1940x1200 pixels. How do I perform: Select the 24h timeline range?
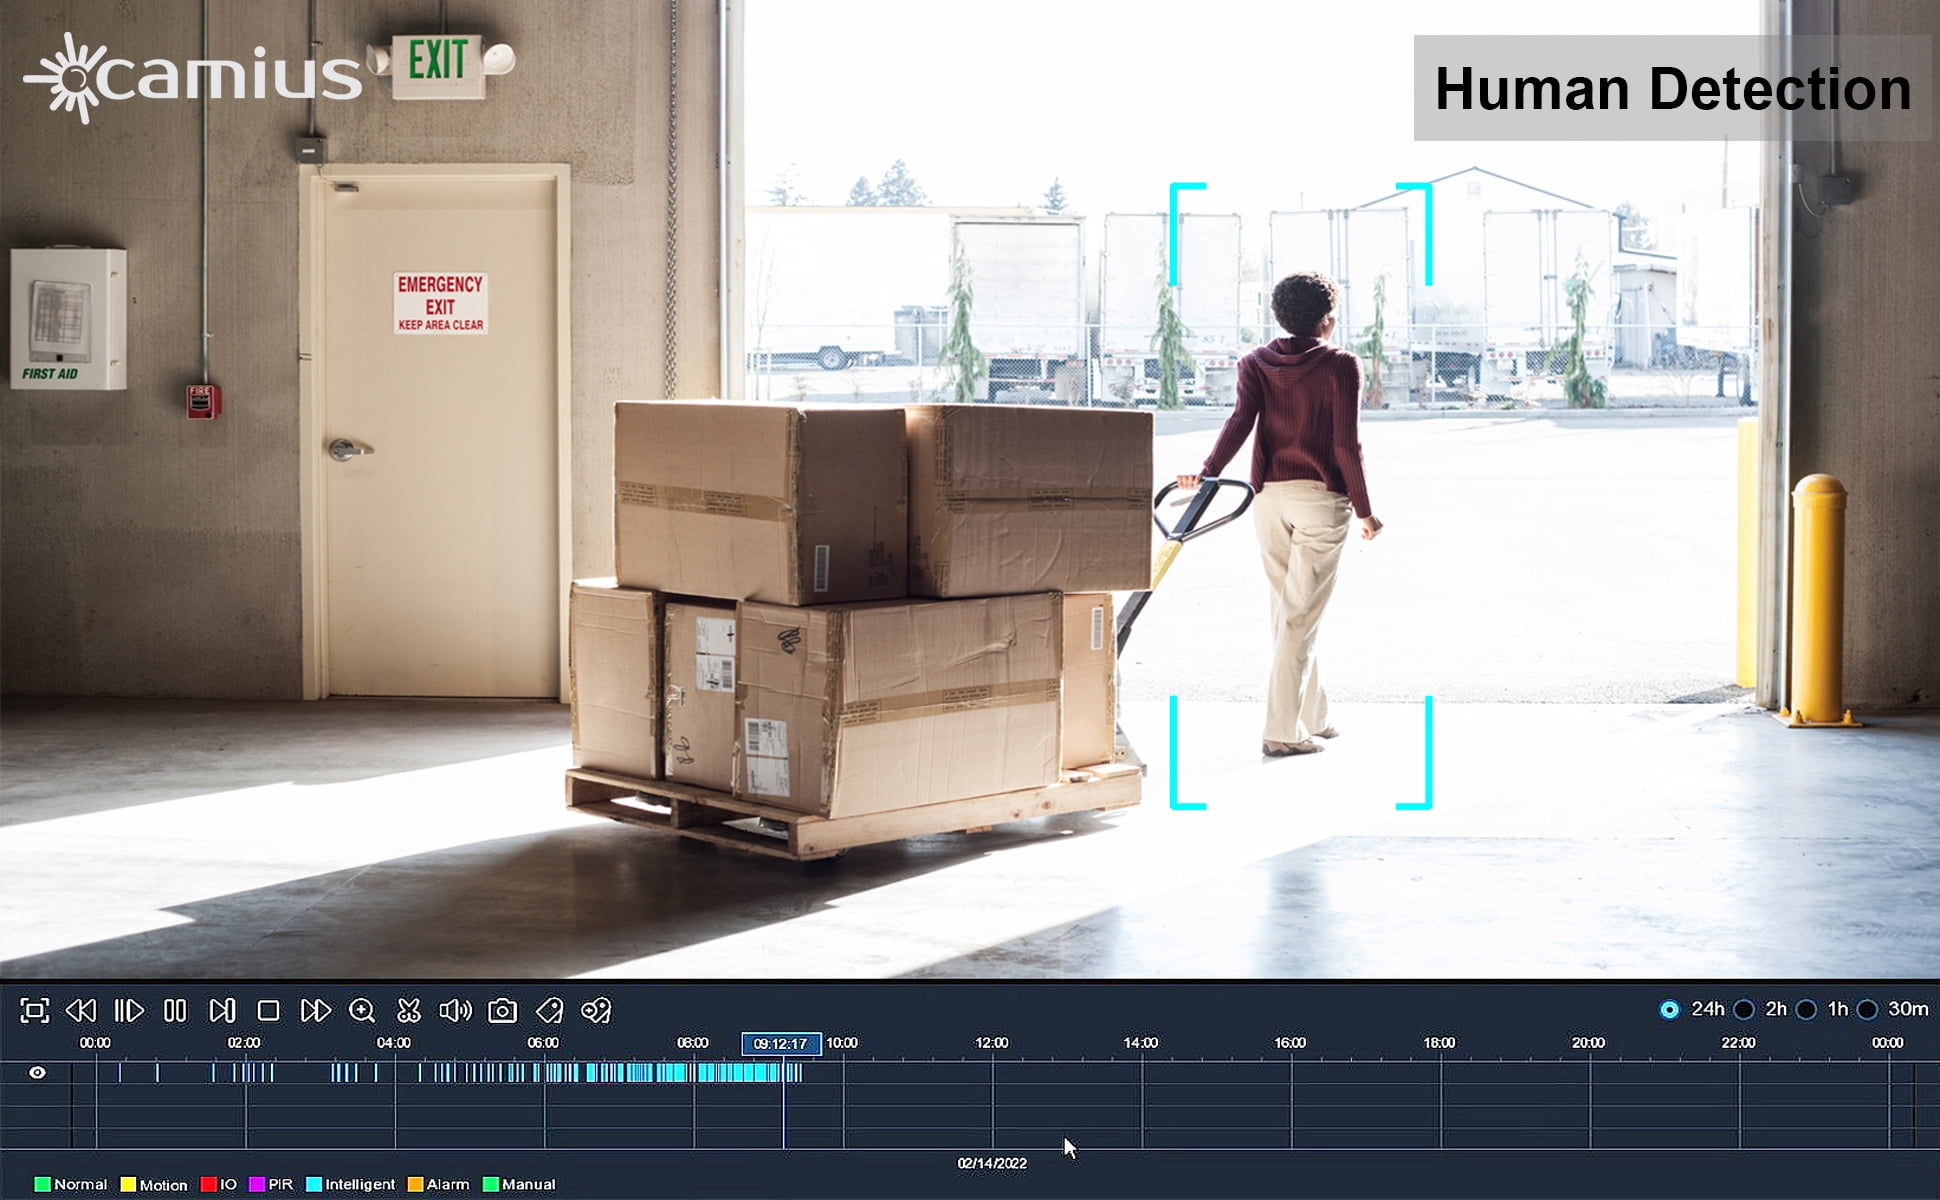tap(1669, 1010)
